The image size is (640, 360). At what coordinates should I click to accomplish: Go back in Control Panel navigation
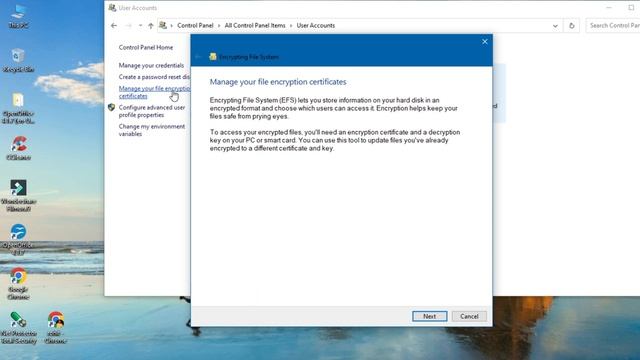click(x=114, y=26)
